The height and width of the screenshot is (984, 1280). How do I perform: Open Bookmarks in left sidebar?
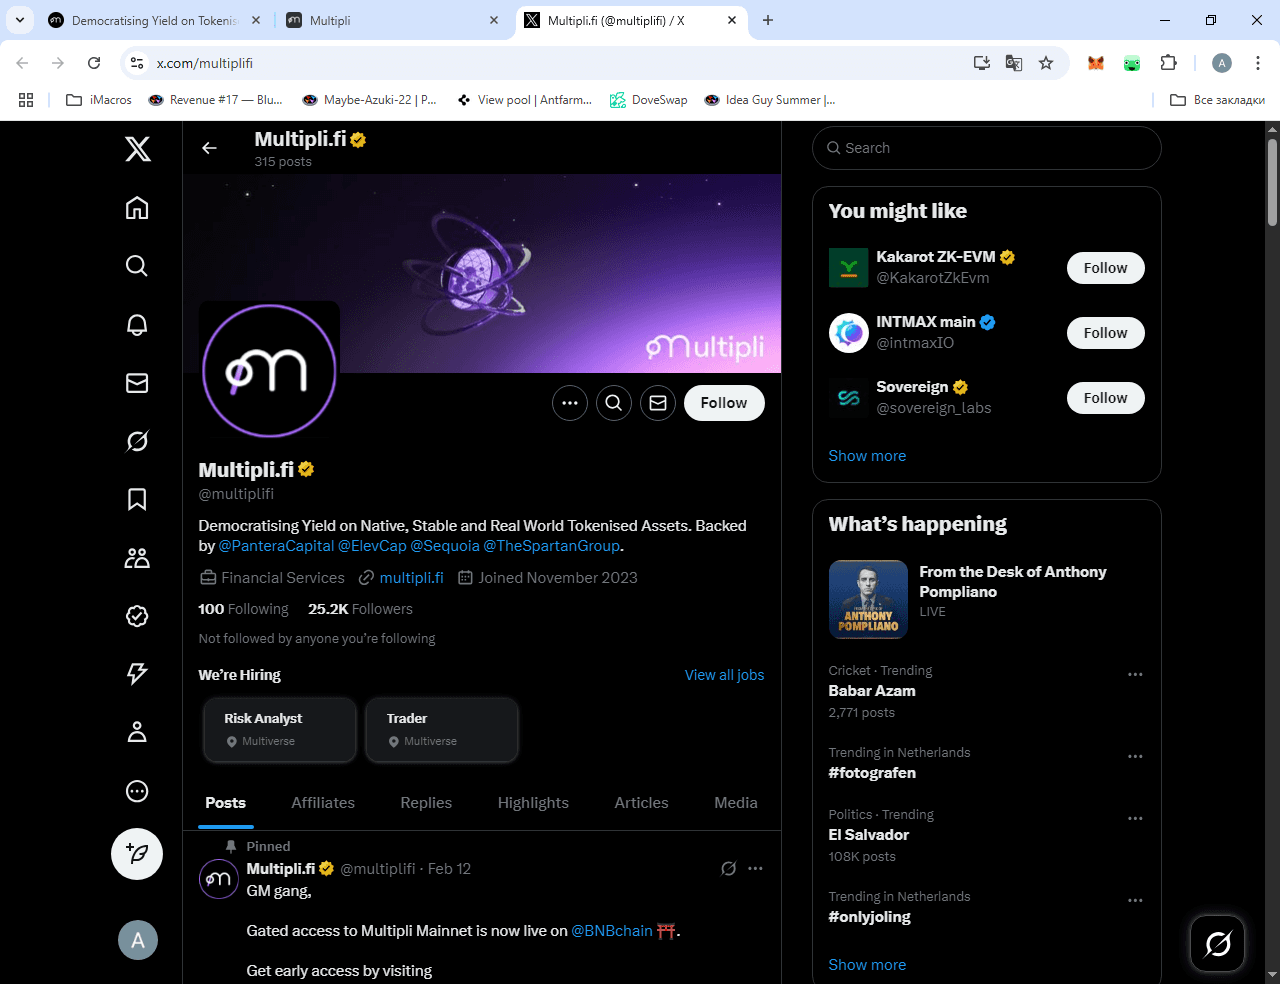[137, 499]
